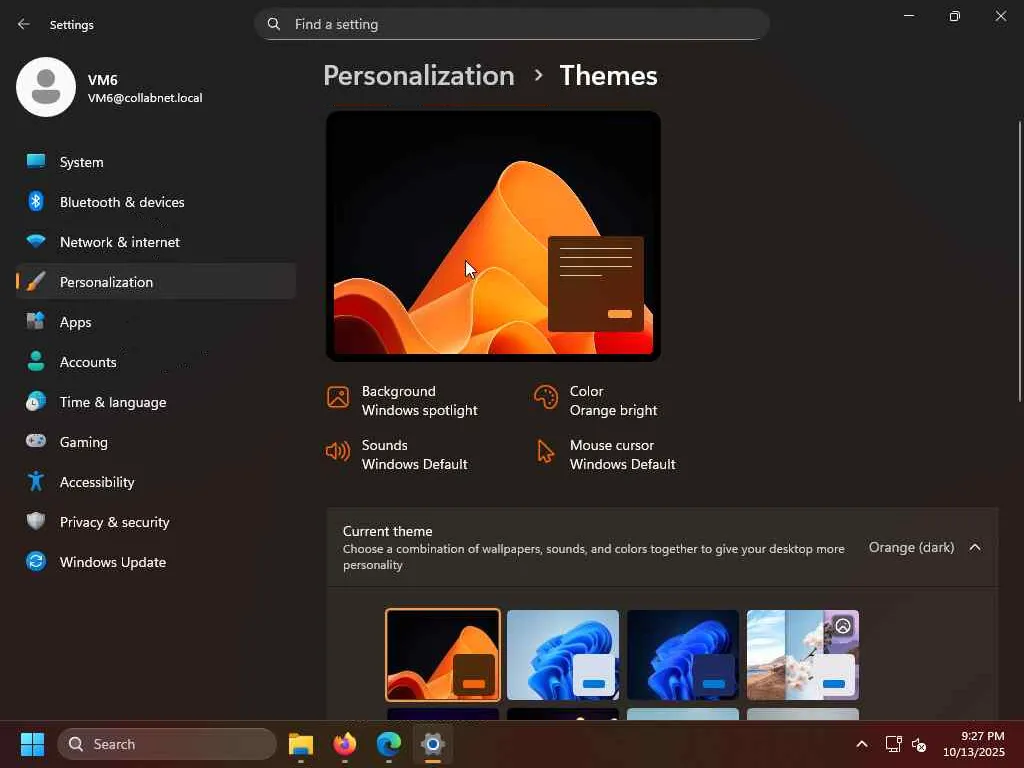This screenshot has height=768, width=1024.
Task: Collapse the Current theme section chevron
Action: [x=975, y=547]
